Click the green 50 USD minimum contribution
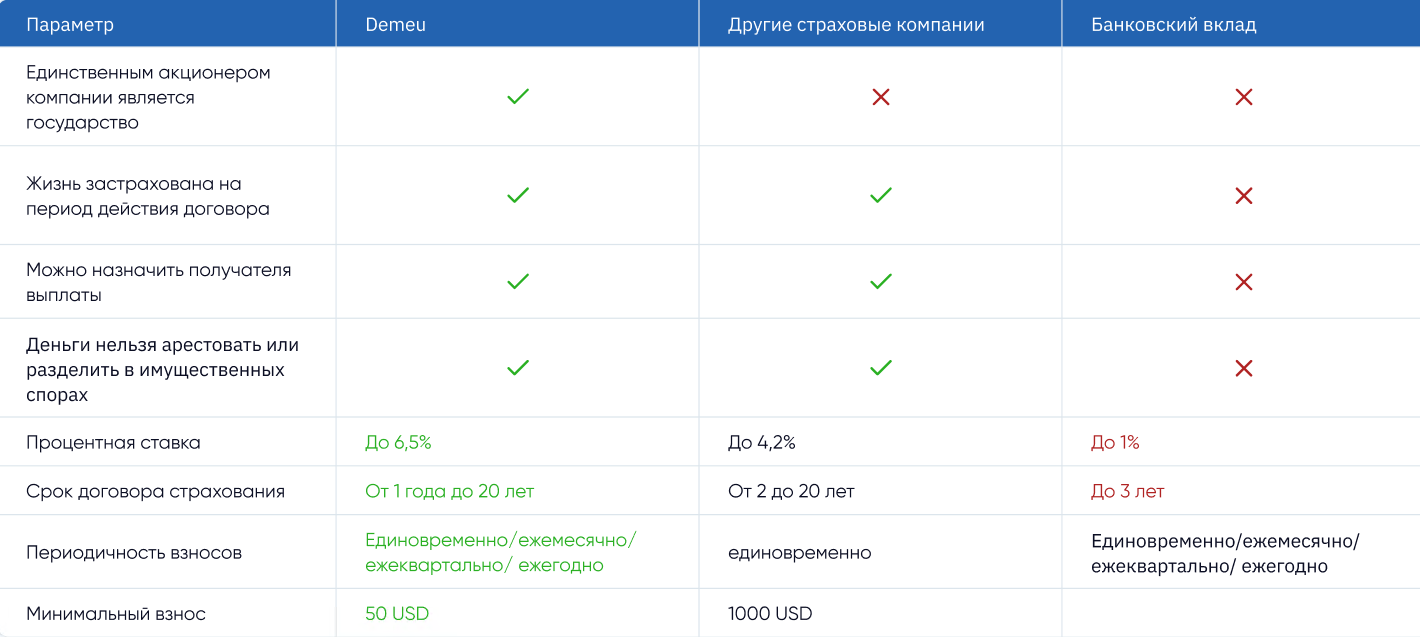1420x637 pixels. click(397, 614)
